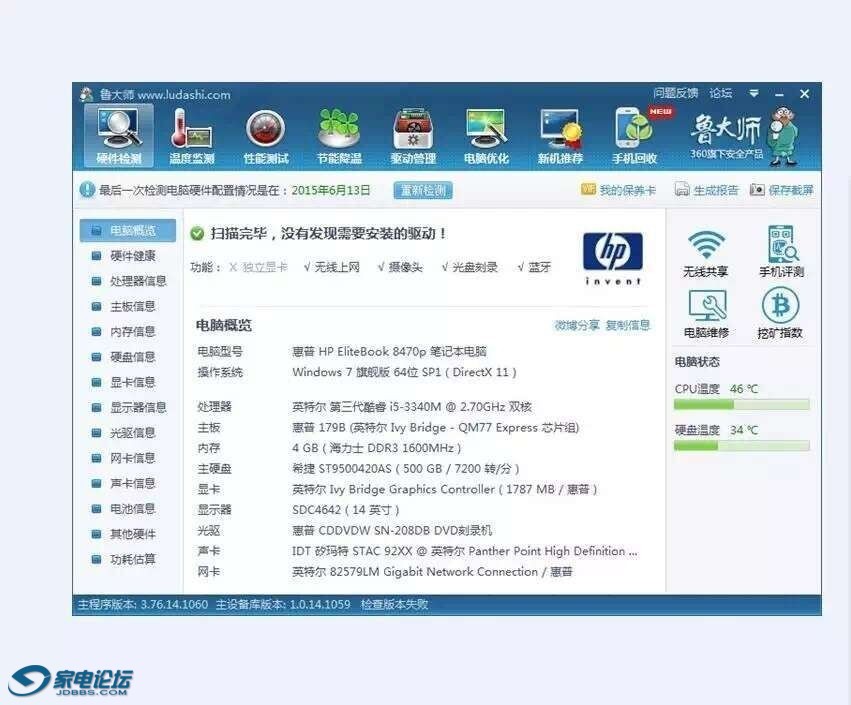Open 性能测试 performance test gauge icon
The width and height of the screenshot is (851, 705).
click(x=265, y=135)
